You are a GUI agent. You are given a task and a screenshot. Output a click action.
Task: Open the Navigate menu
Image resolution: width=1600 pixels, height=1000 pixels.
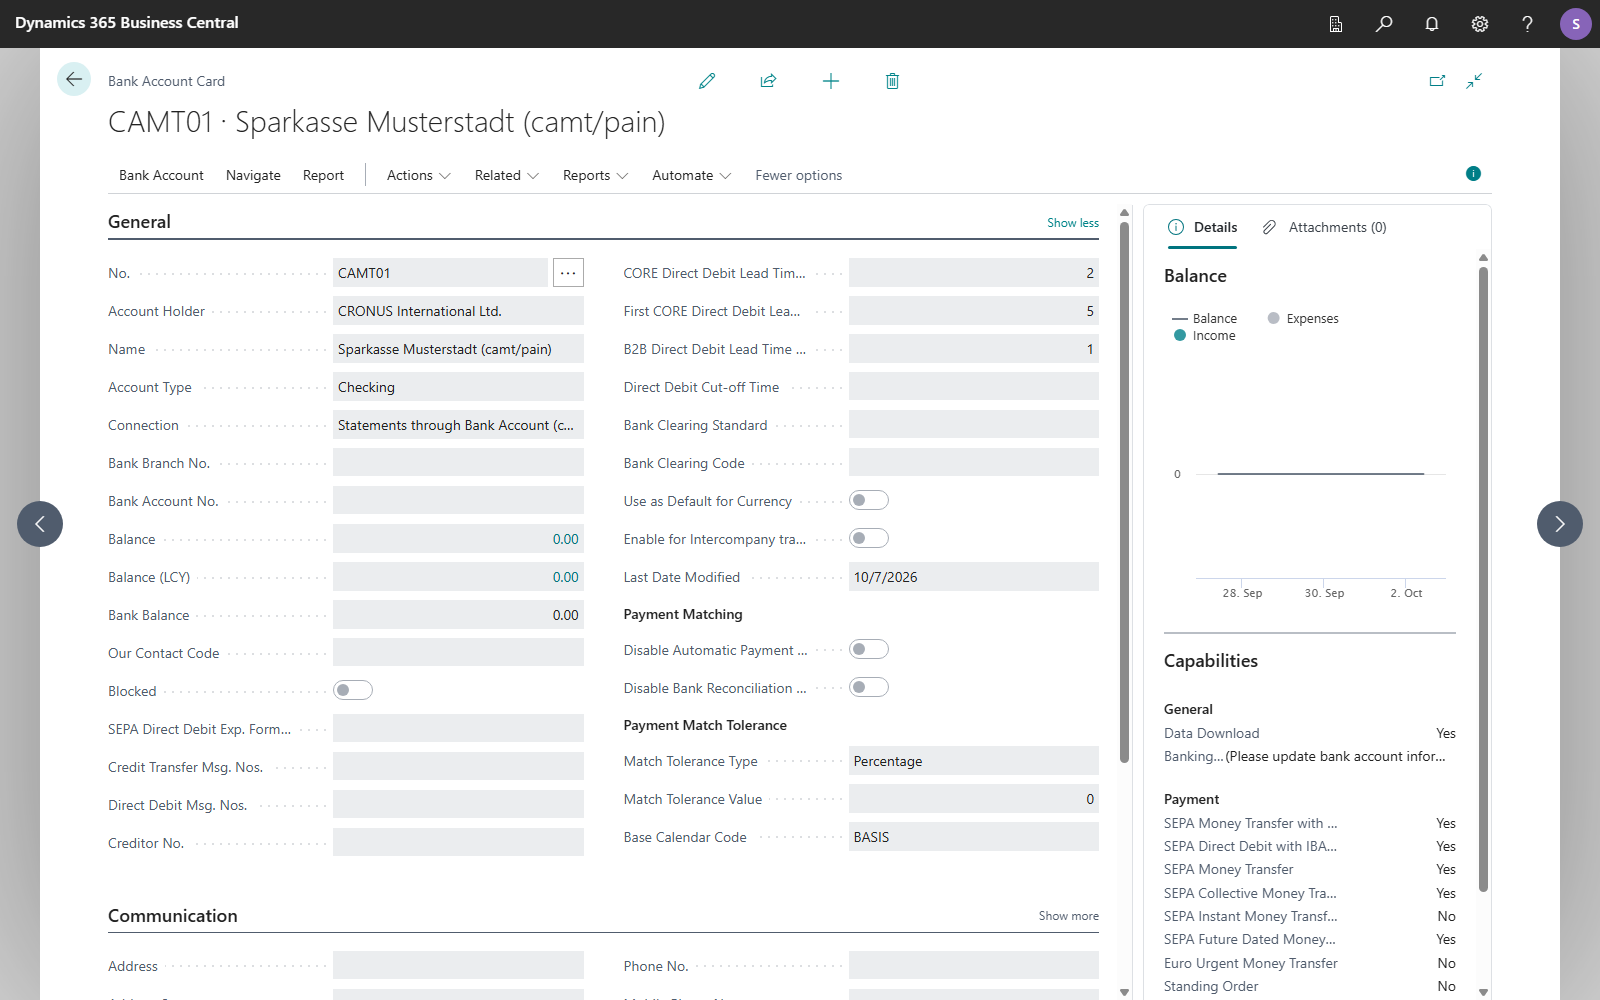pos(253,175)
